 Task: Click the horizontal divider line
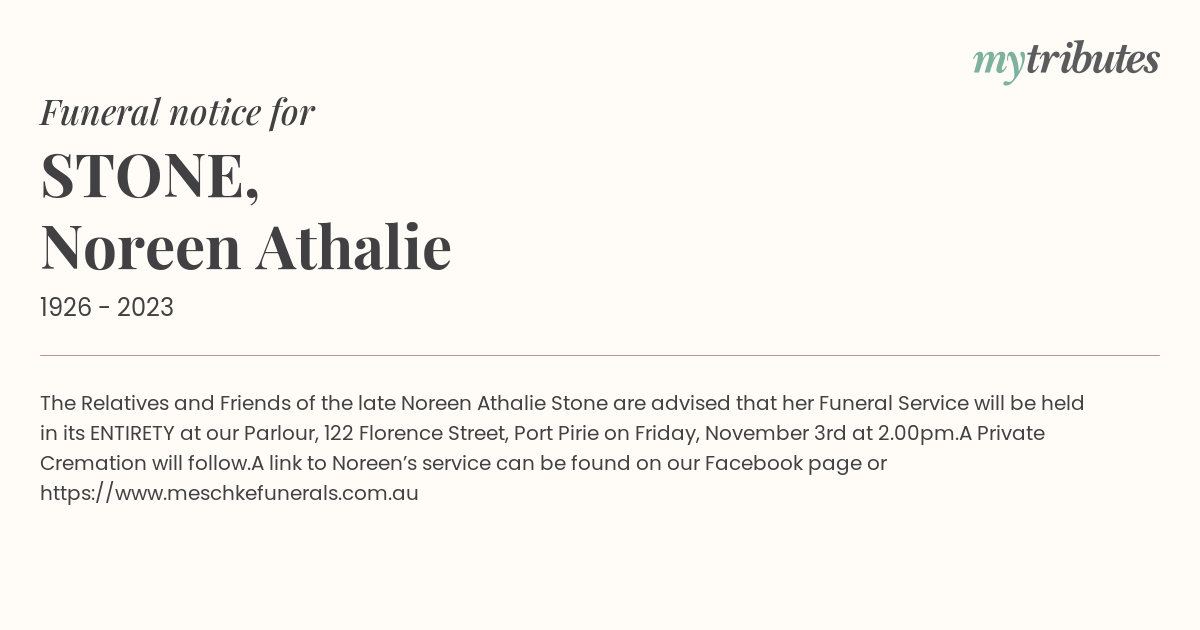pyautogui.click(x=600, y=355)
